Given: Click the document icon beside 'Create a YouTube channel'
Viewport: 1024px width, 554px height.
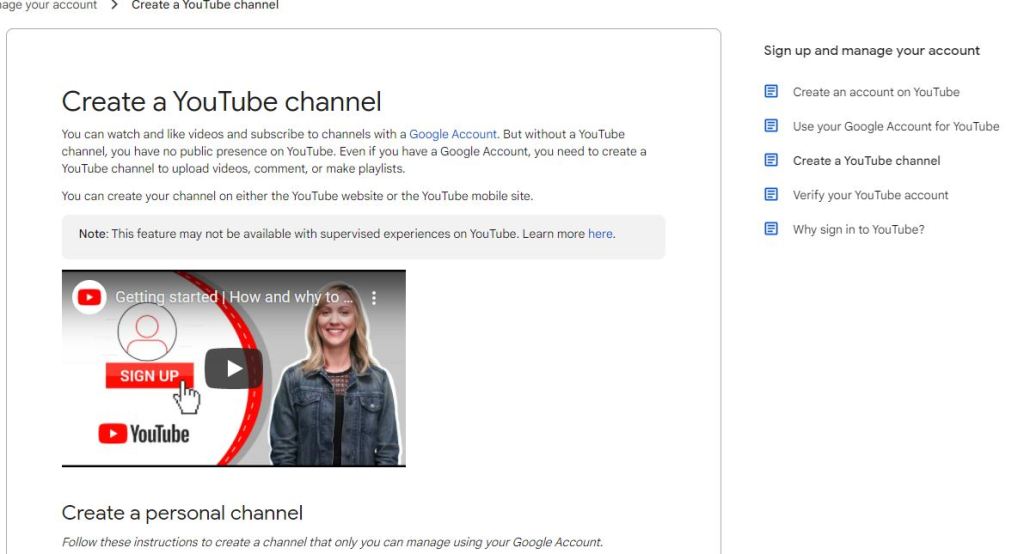Looking at the screenshot, I should coord(771,160).
